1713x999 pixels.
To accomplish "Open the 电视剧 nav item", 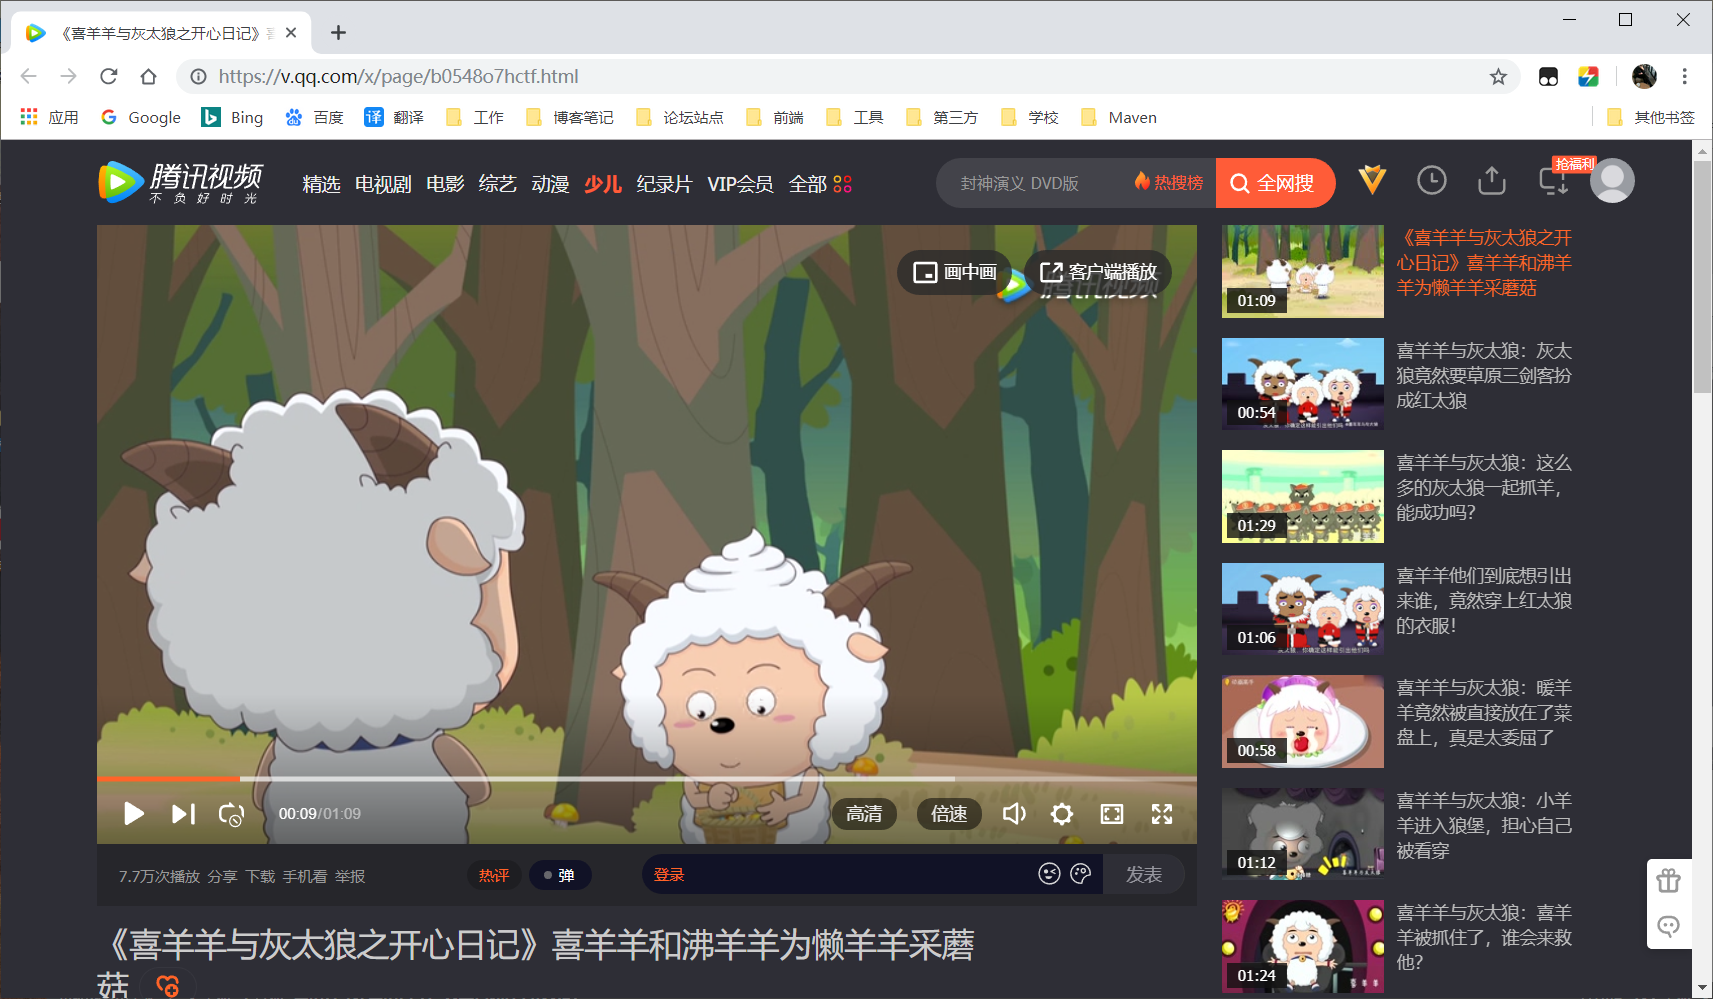I will pos(383,184).
